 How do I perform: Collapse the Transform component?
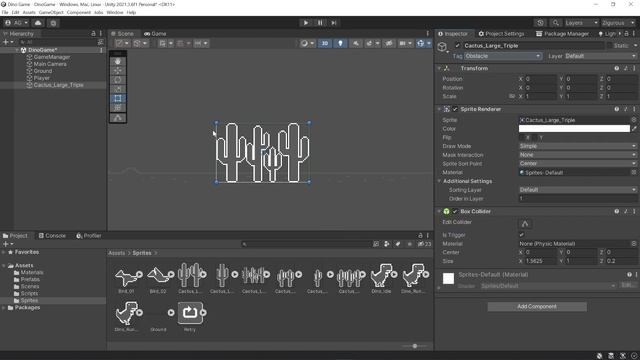(439, 69)
